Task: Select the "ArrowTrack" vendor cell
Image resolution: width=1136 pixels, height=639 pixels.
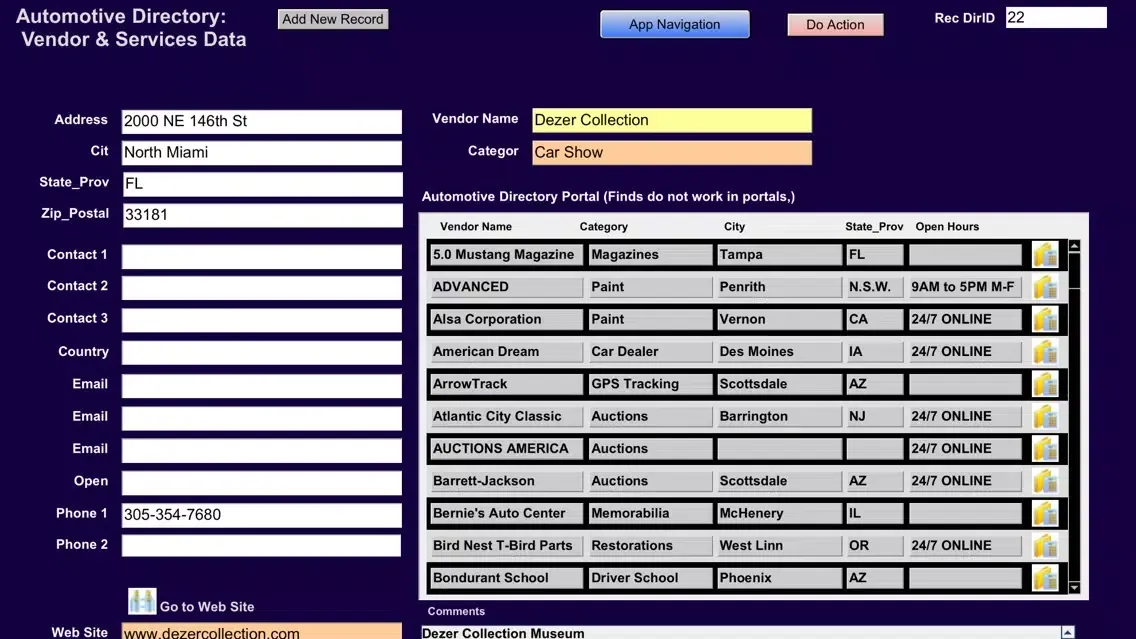Action: click(x=506, y=384)
